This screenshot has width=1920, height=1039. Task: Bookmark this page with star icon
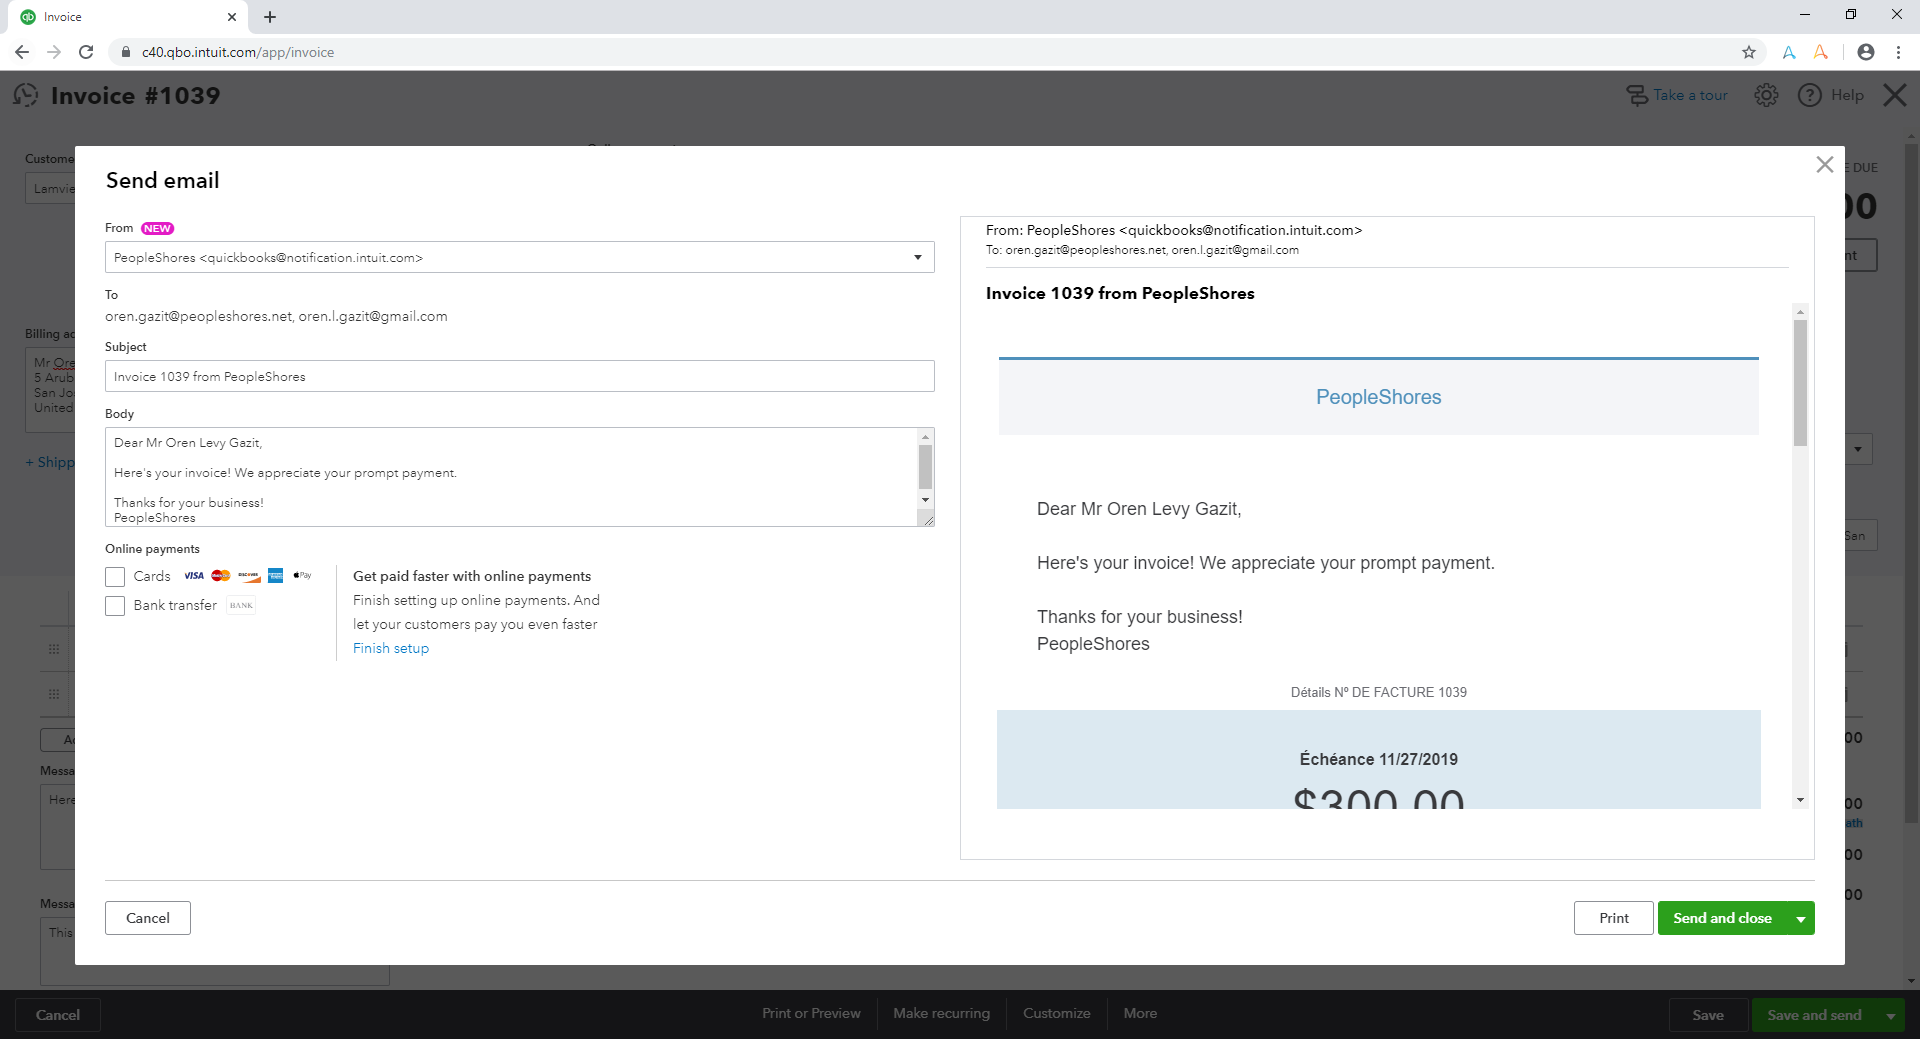[x=1749, y=52]
